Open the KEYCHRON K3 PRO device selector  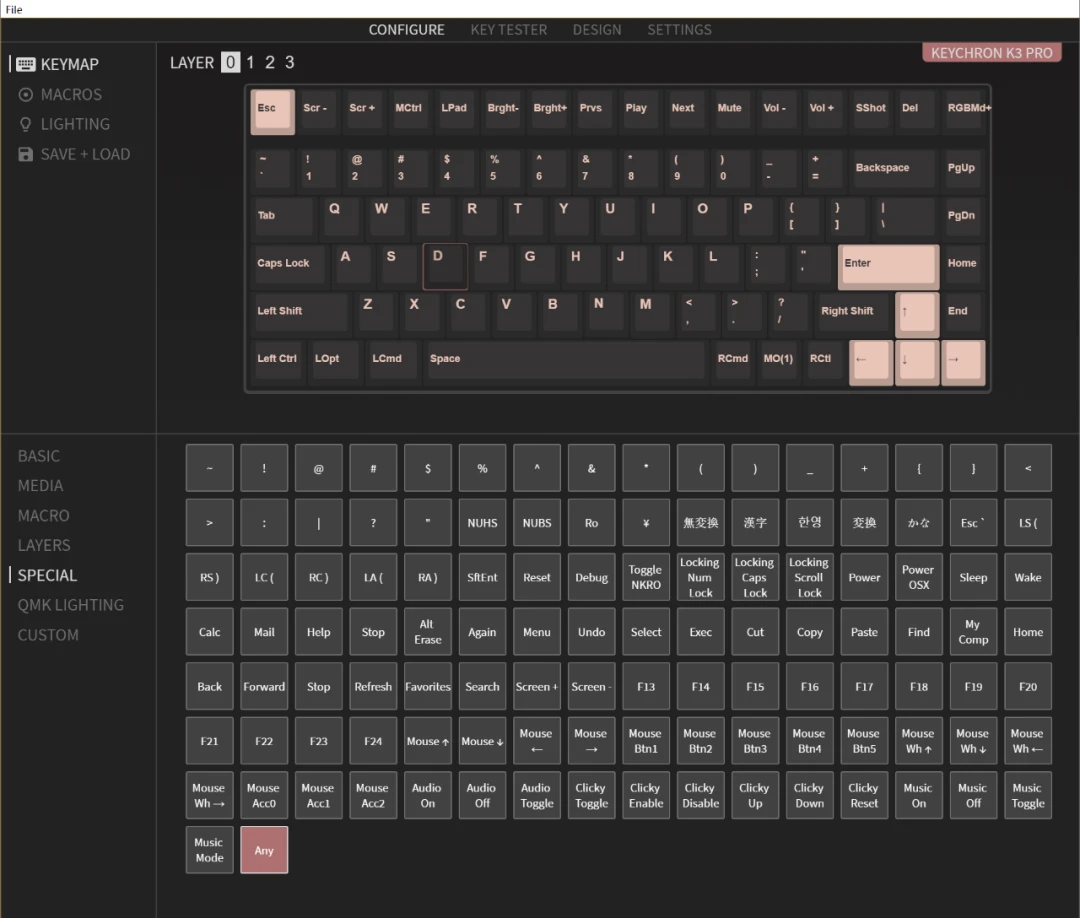(991, 53)
